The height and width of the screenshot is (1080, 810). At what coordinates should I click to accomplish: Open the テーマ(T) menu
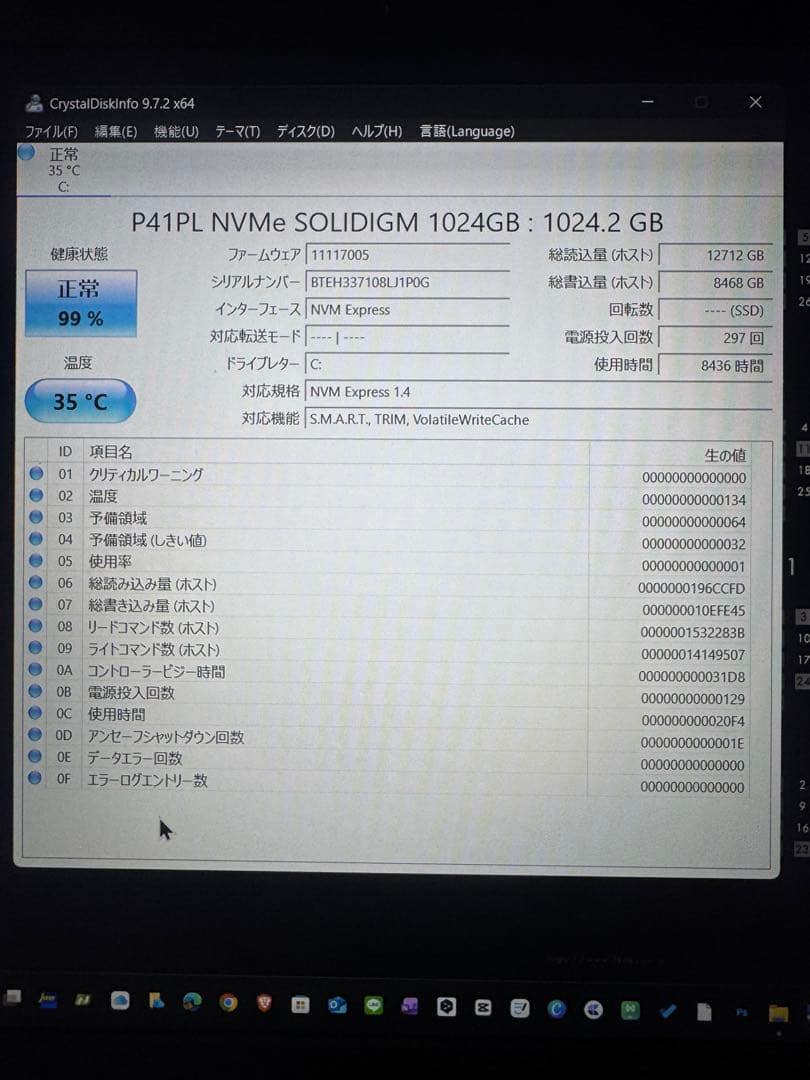[237, 131]
